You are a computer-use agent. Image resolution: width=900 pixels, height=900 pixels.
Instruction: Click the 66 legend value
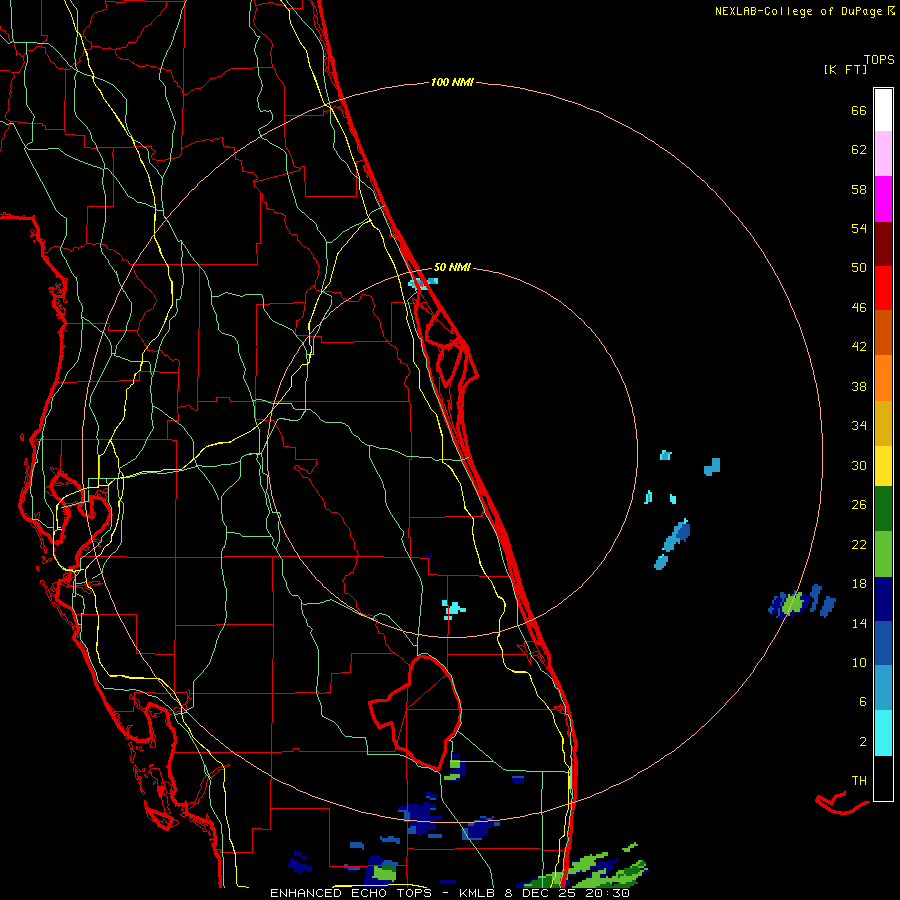pos(859,110)
